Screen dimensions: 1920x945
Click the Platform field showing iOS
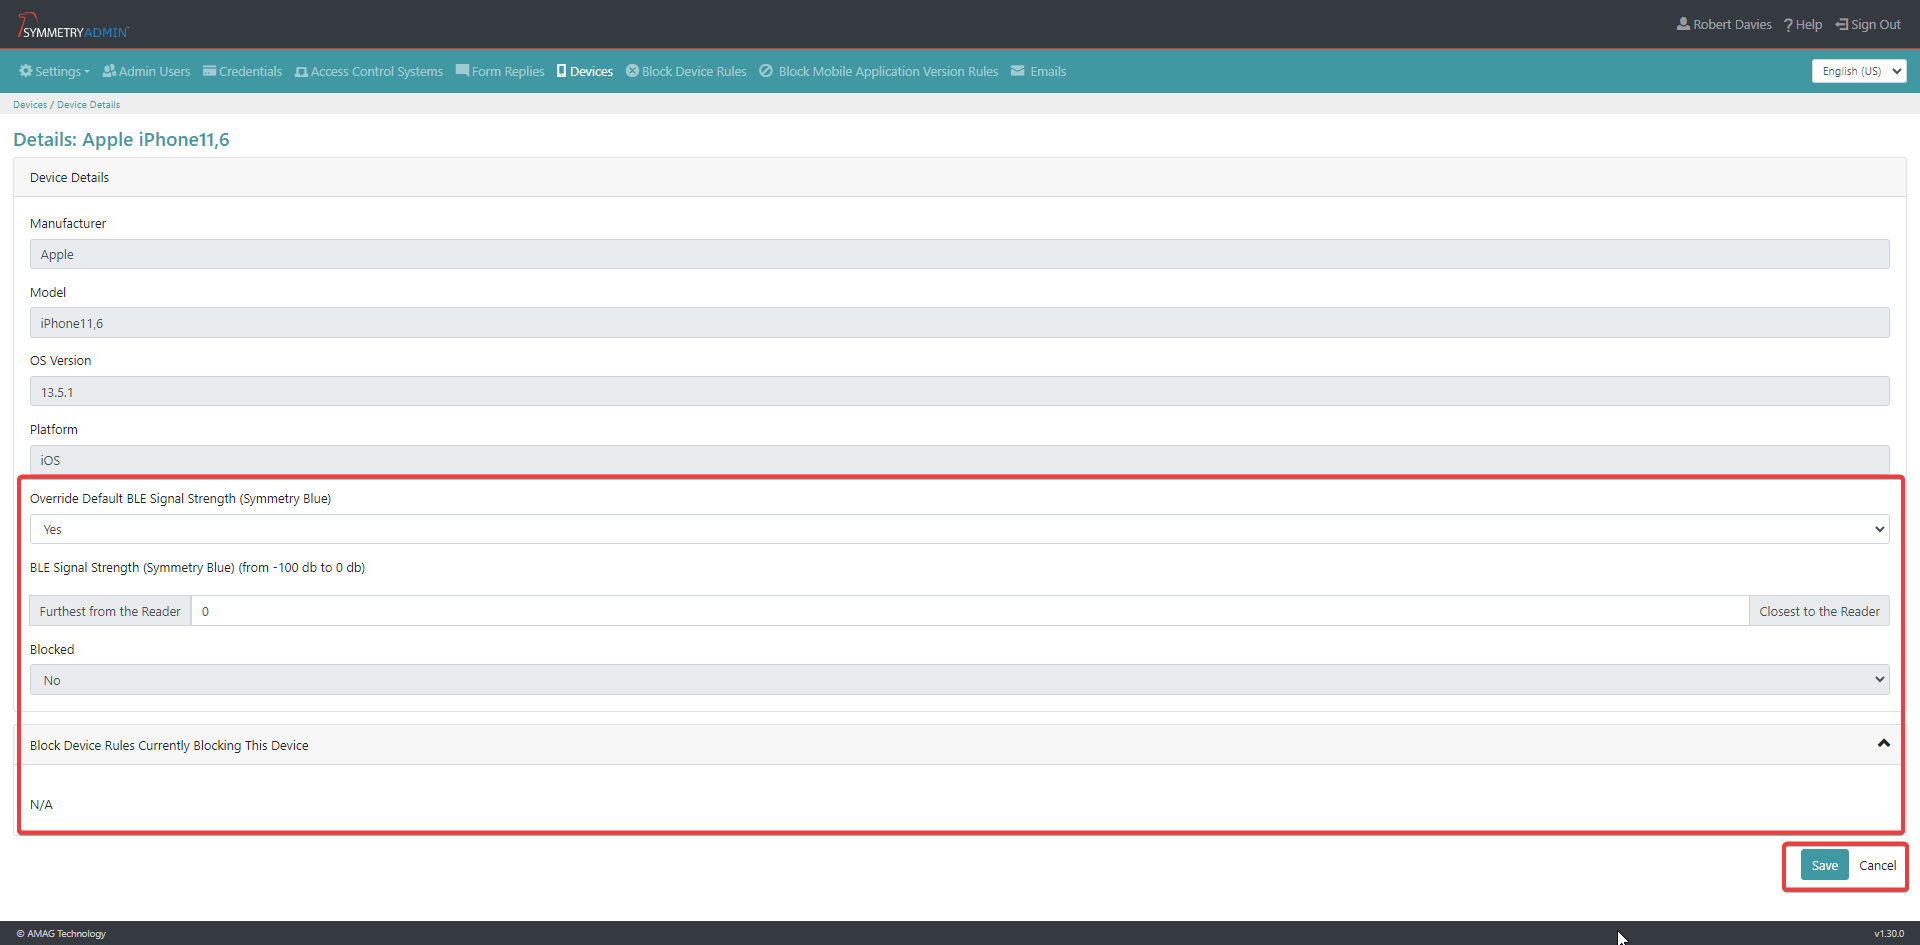pyautogui.click(x=959, y=460)
